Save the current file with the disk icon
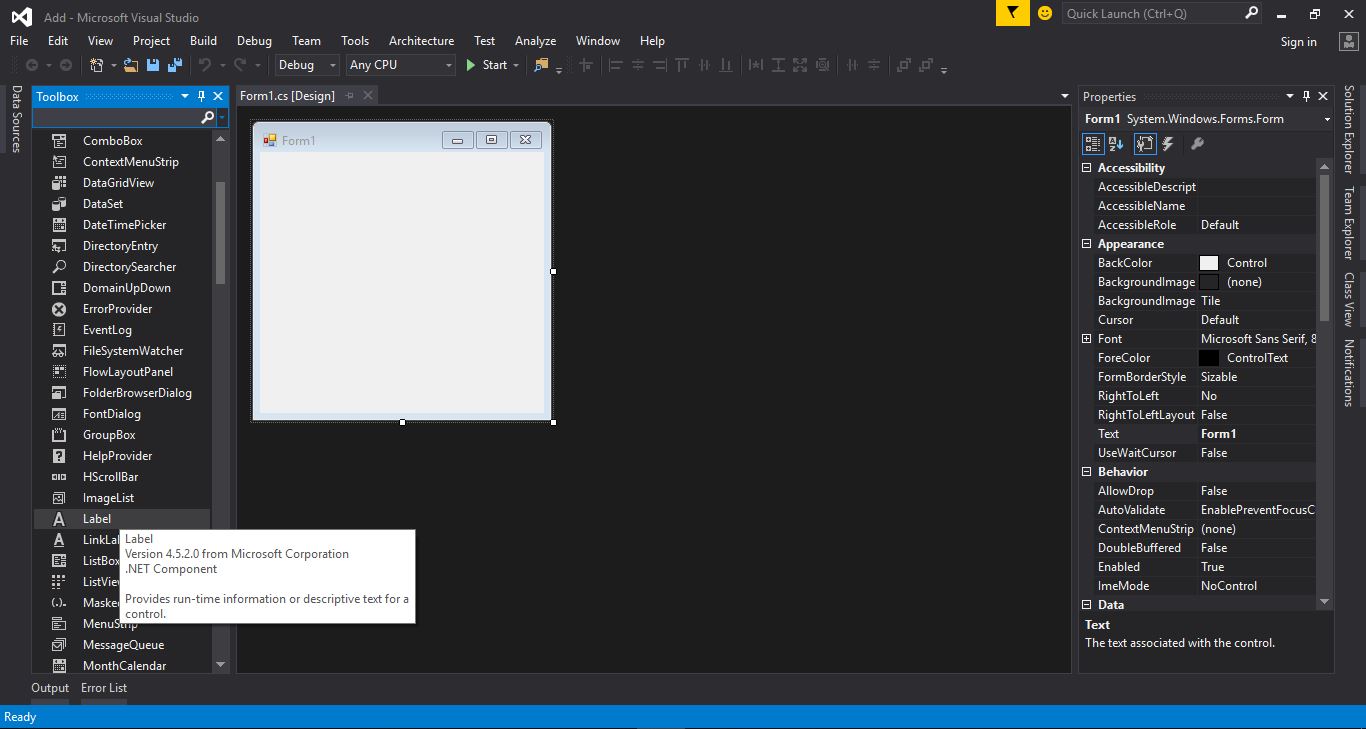Screen dimensions: 1366x729 [153, 65]
